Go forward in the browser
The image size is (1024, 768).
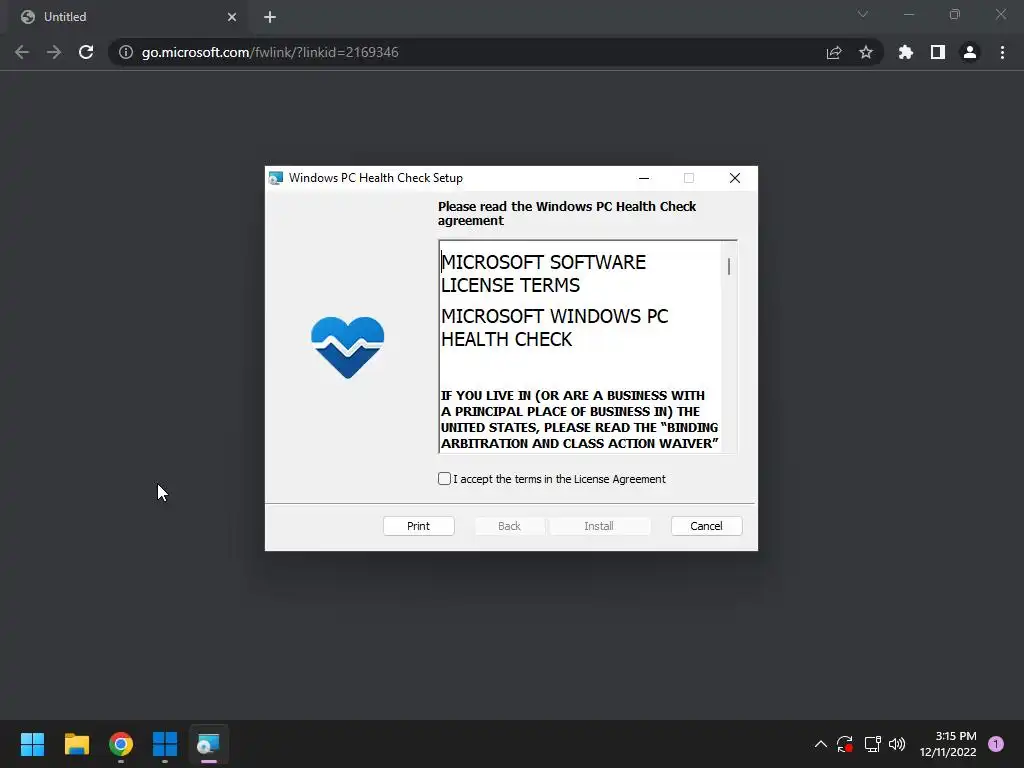click(x=54, y=52)
